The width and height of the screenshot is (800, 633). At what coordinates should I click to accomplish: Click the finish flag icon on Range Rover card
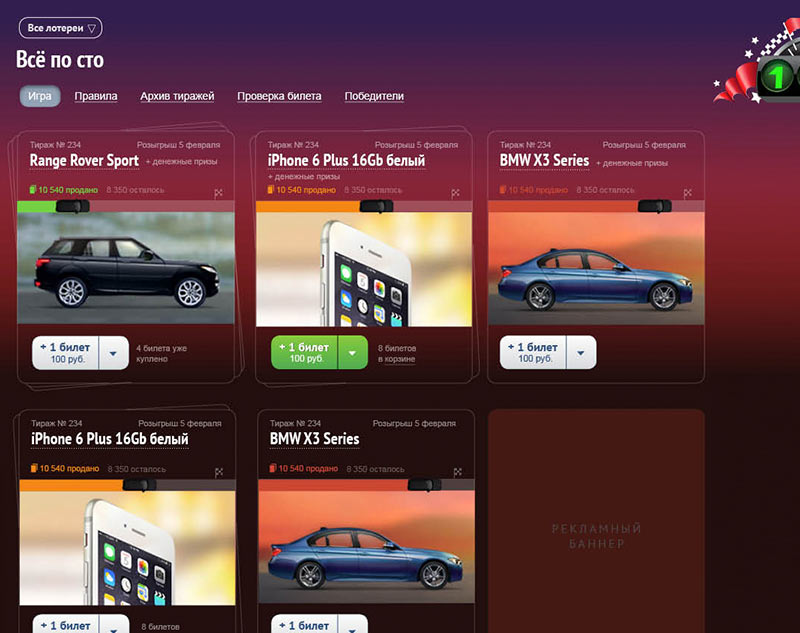(218, 193)
